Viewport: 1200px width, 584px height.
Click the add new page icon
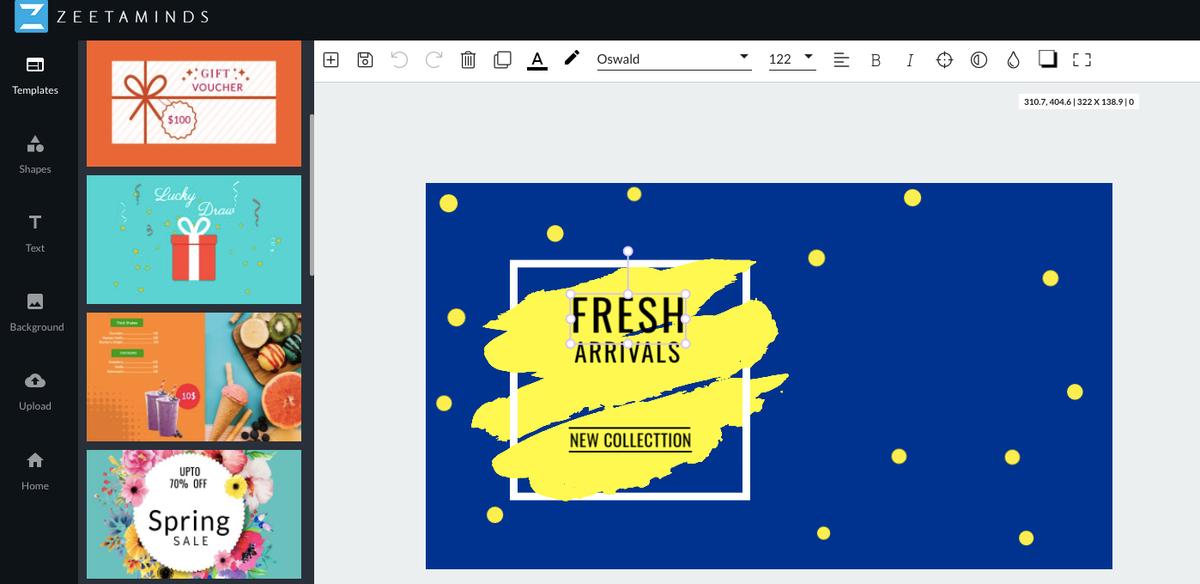click(x=331, y=60)
